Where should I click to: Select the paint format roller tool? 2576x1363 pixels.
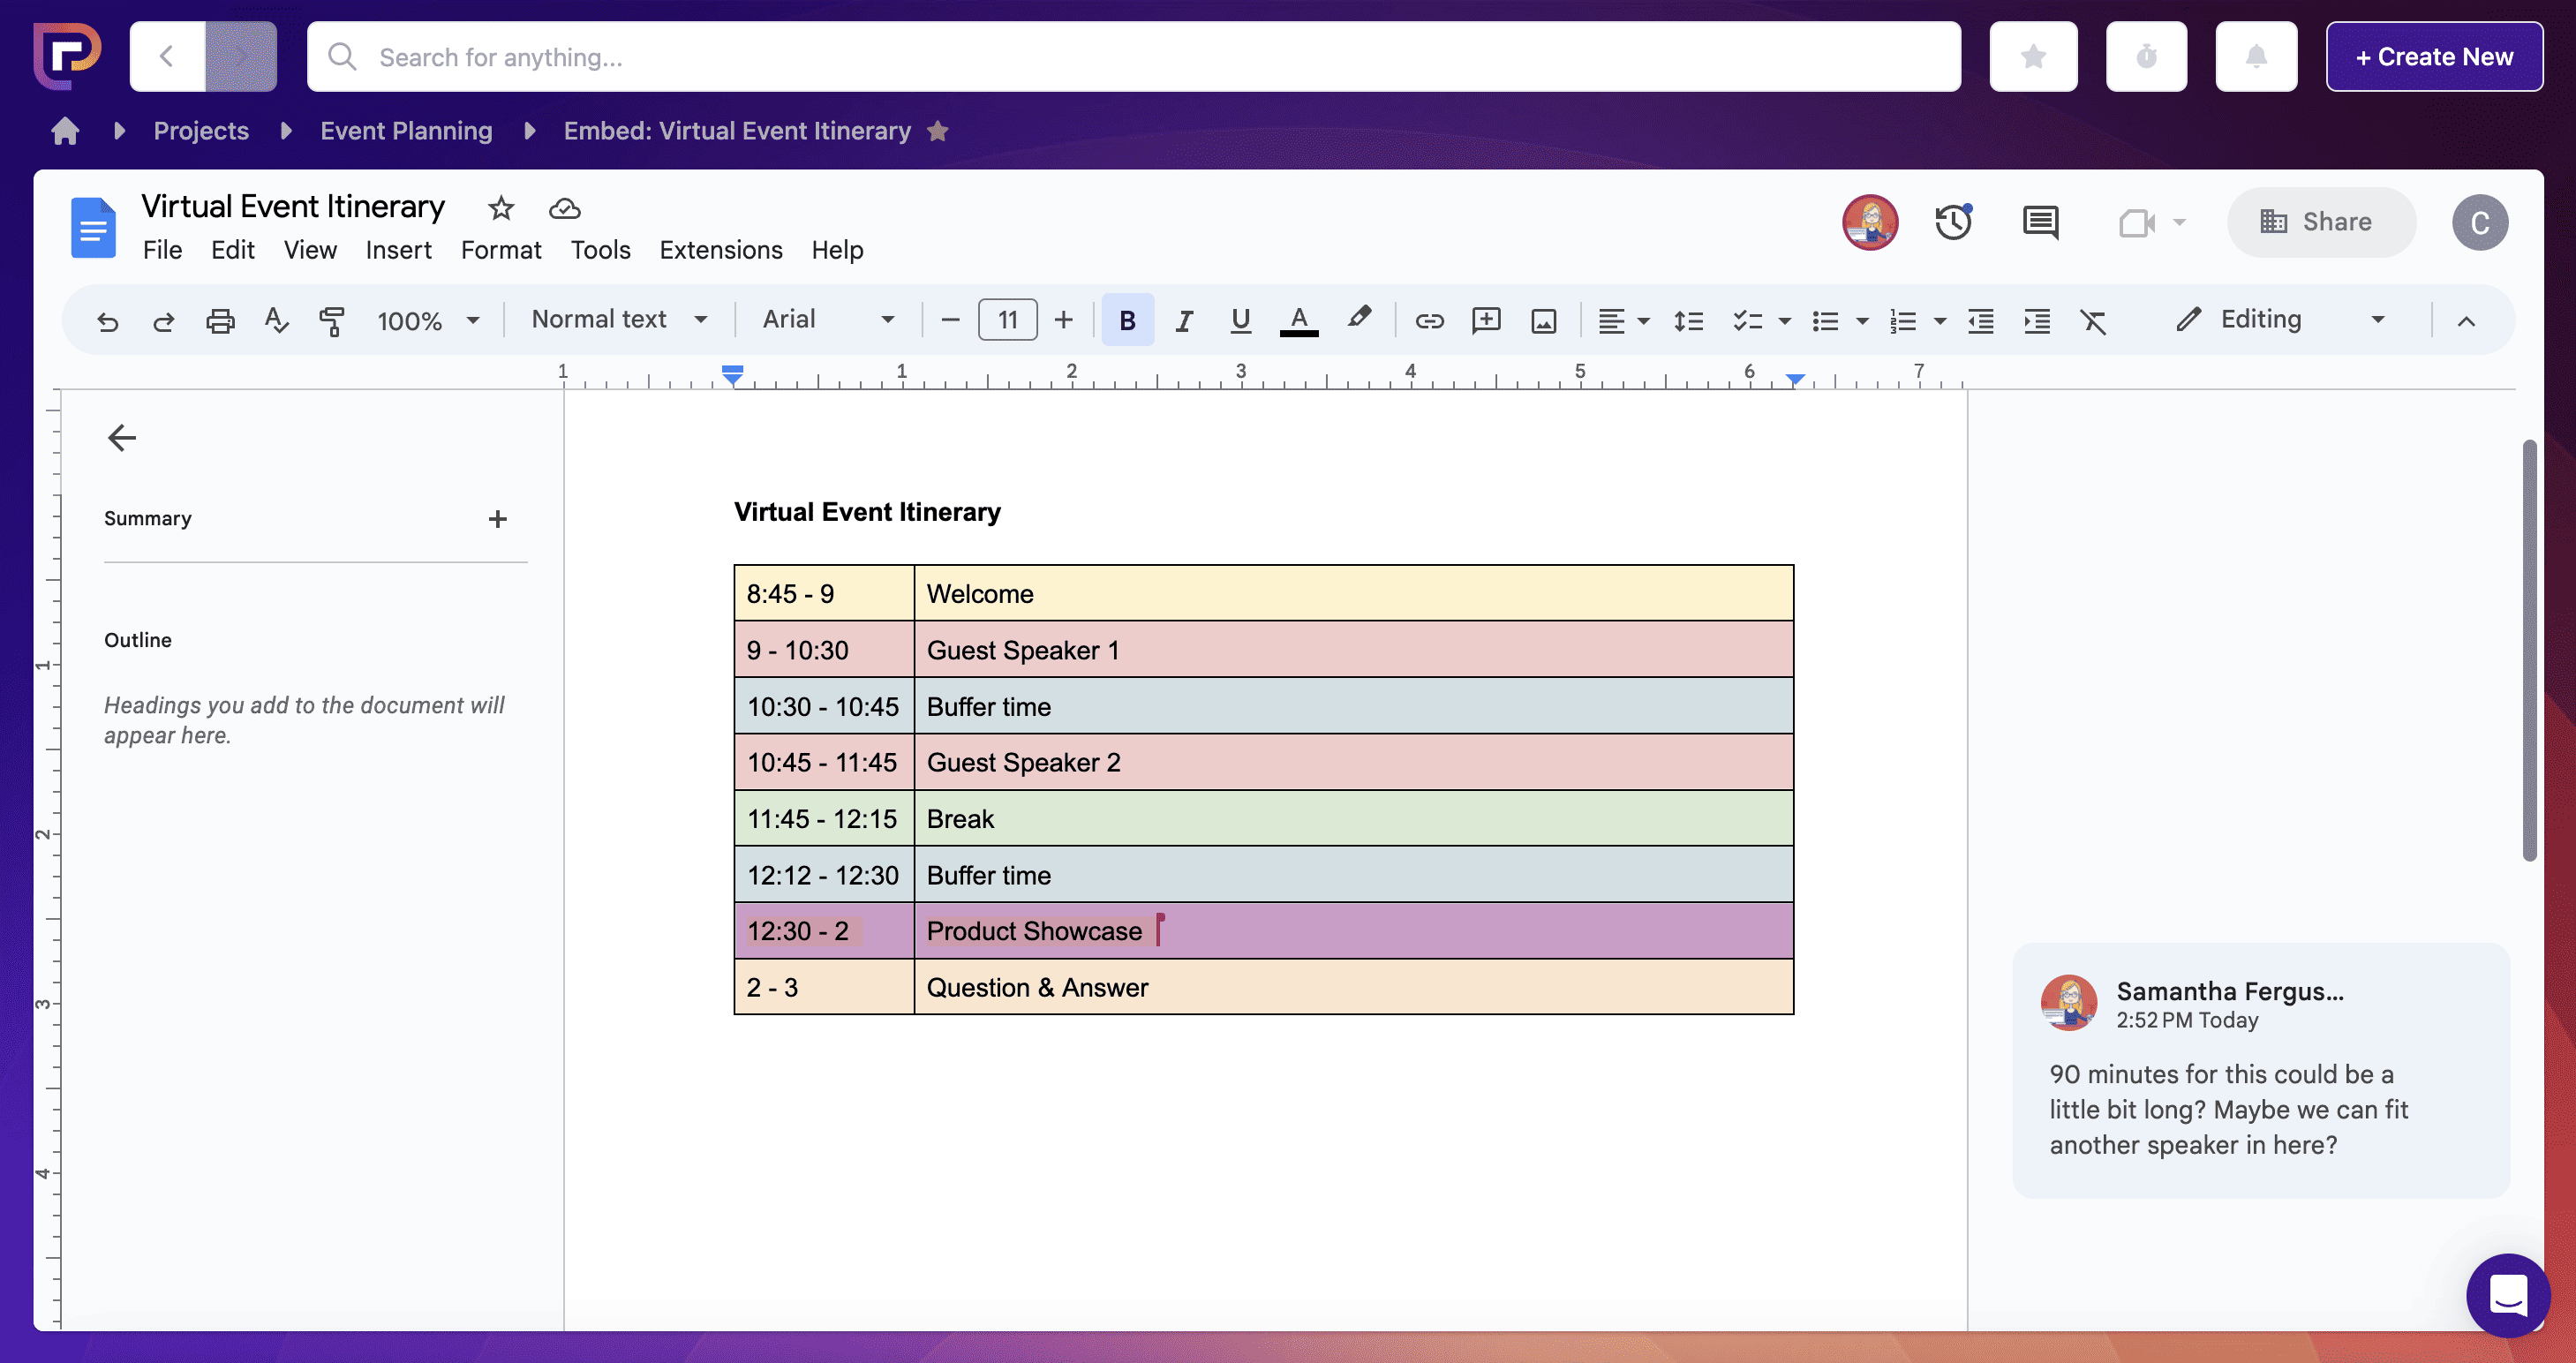click(x=331, y=320)
